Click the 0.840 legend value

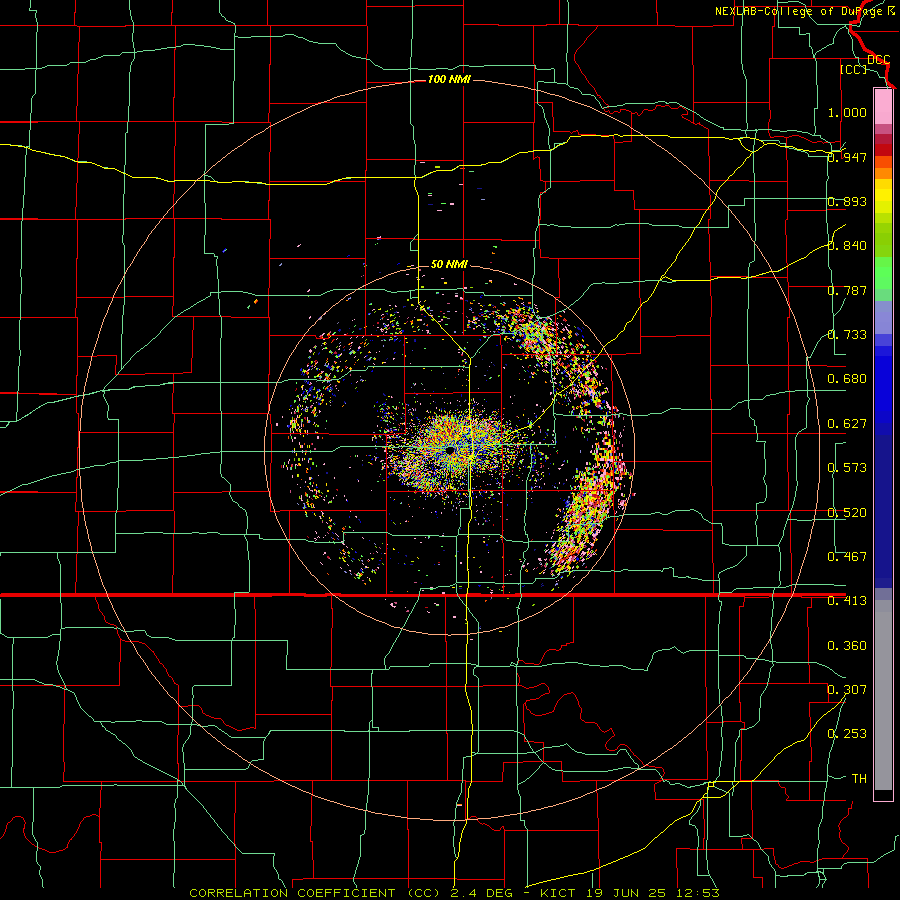[x=847, y=246]
